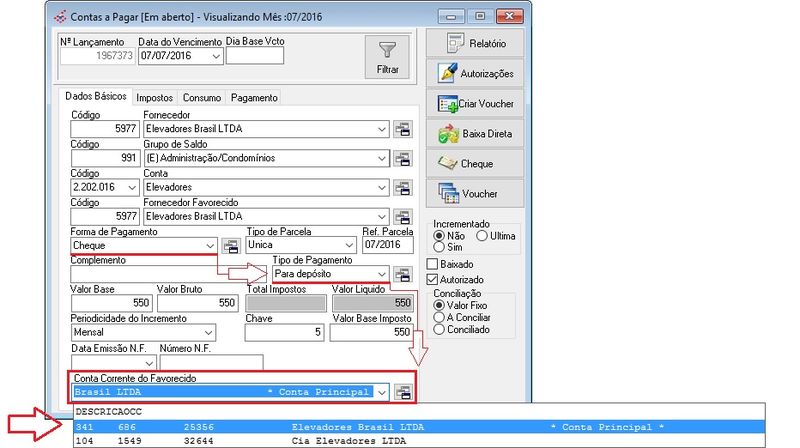
Task: Click the lookup icon beside Fornecedor Favorecido
Action: coord(403,216)
